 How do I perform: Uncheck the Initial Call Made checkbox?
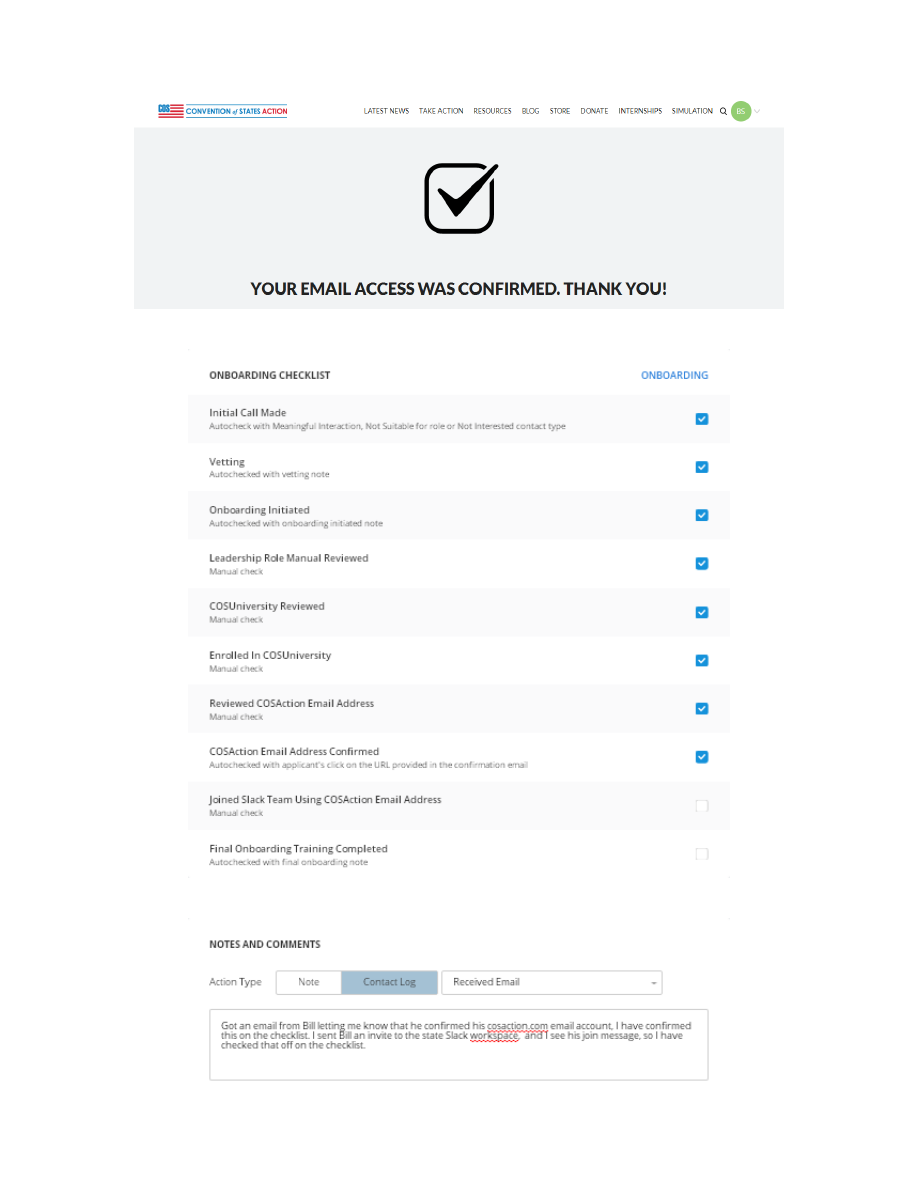tap(702, 419)
